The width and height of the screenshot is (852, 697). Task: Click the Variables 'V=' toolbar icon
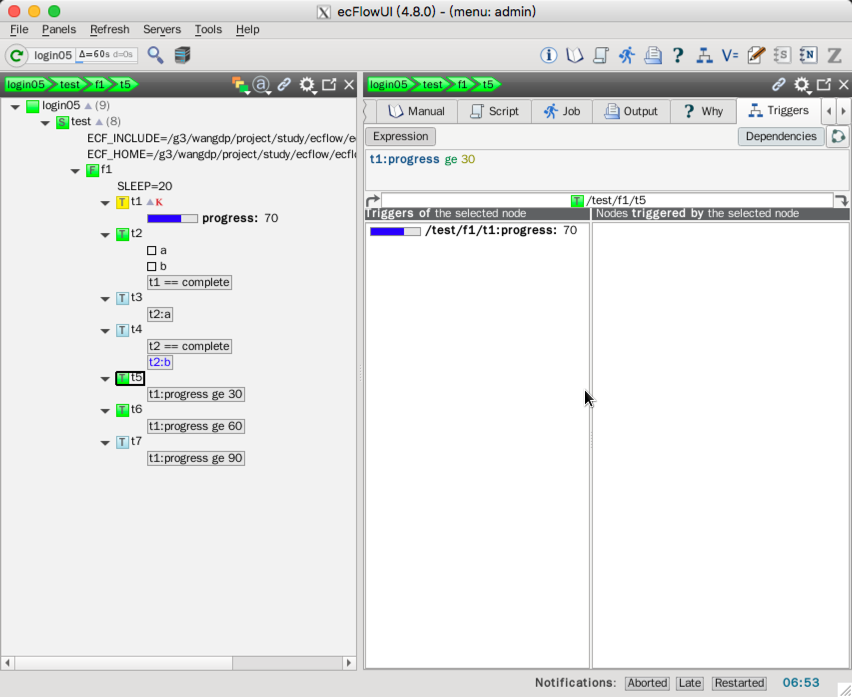(x=730, y=55)
